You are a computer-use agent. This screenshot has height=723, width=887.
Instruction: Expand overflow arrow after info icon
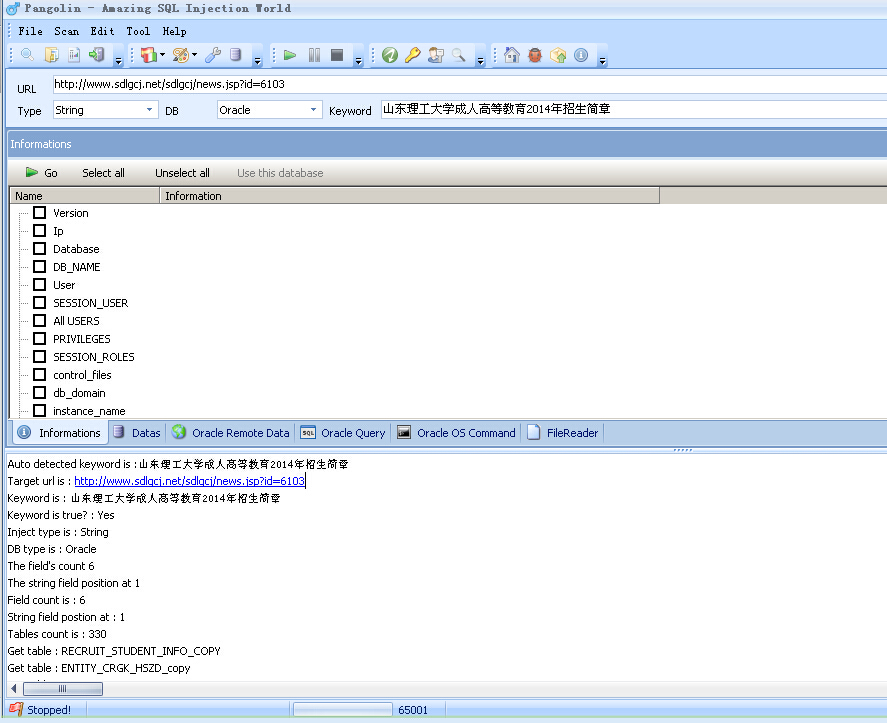pyautogui.click(x=602, y=60)
